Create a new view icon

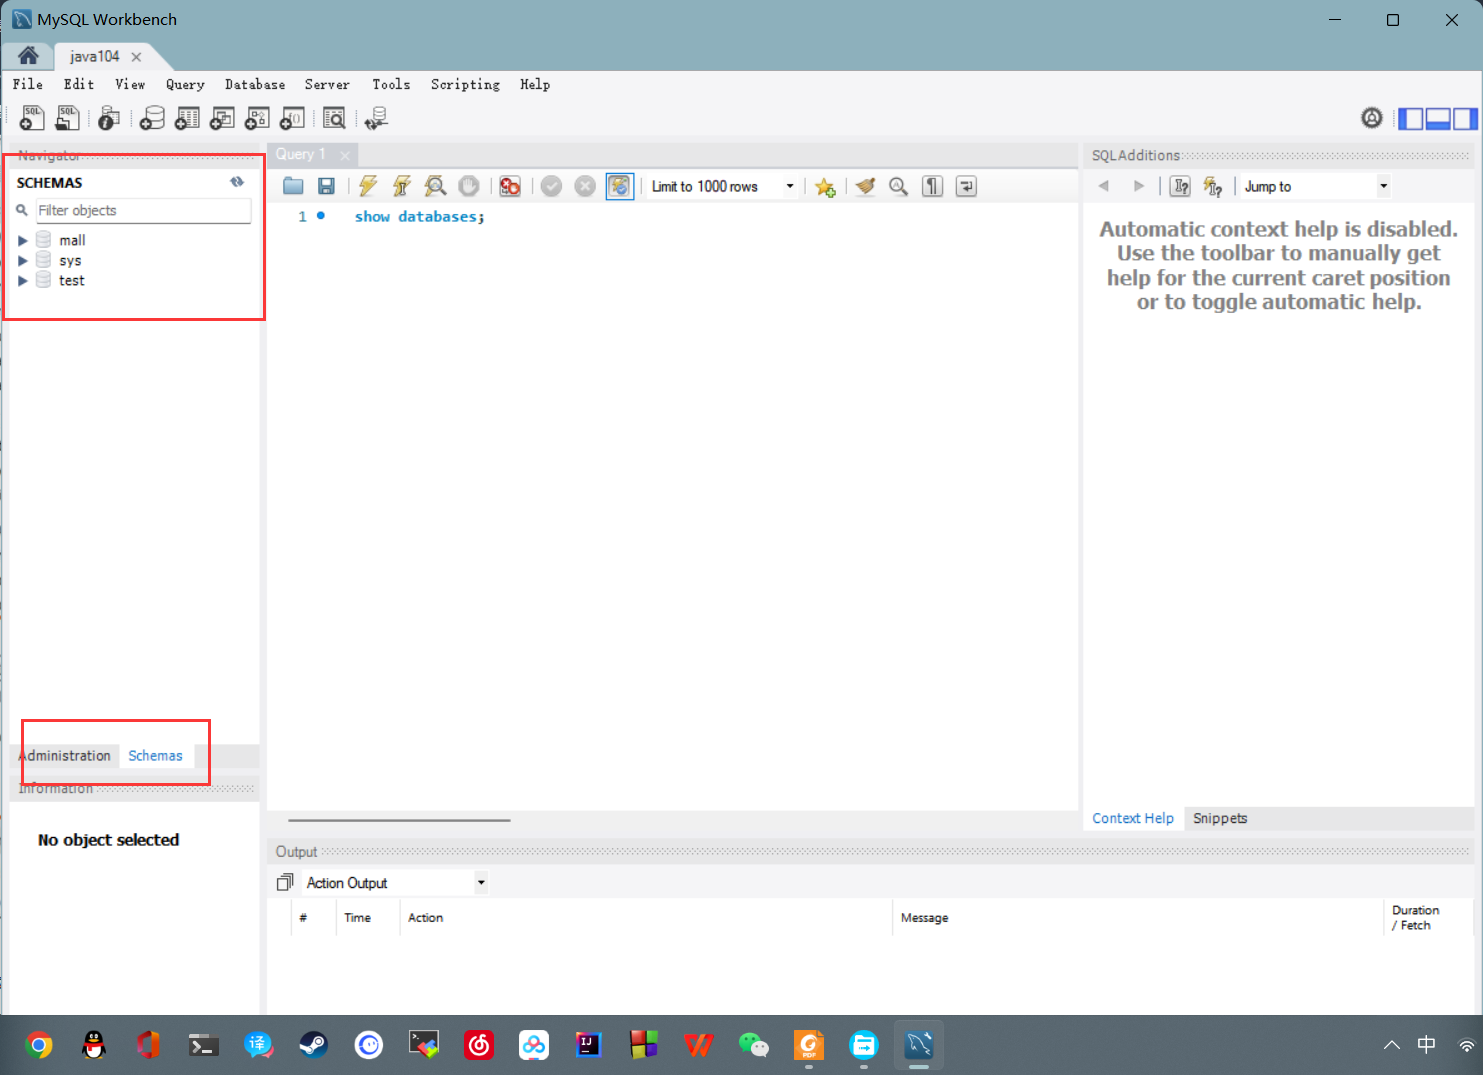[x=222, y=118]
